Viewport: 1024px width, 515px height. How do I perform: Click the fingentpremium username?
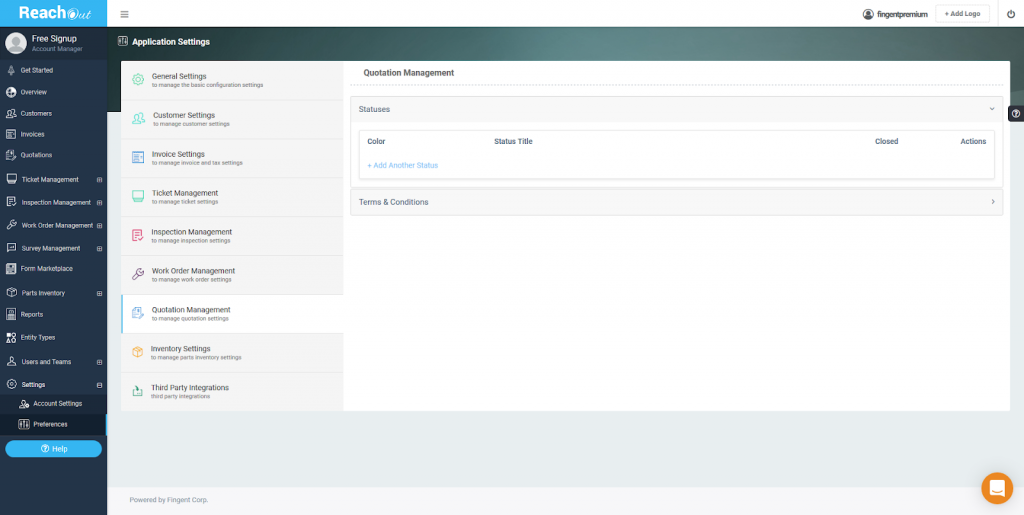click(902, 14)
